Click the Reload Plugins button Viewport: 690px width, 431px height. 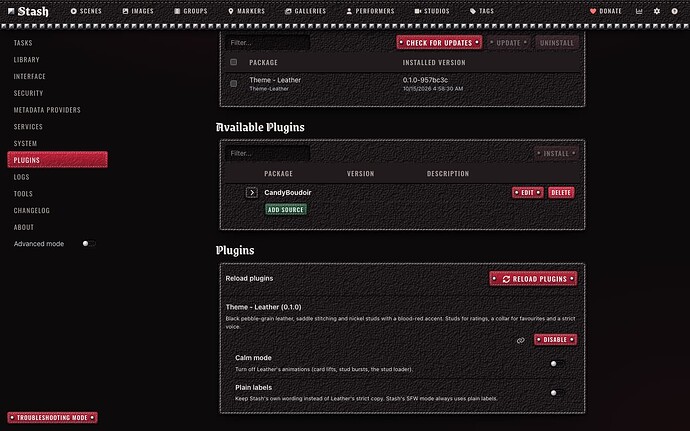533,279
